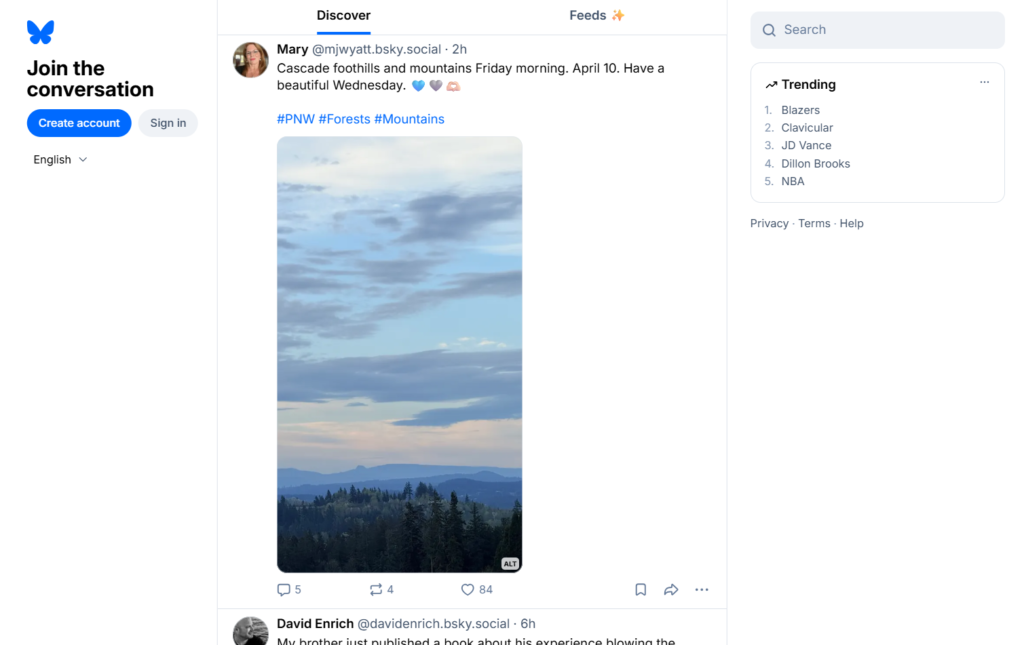Open Mary's profile avatar
The height and width of the screenshot is (645, 1024).
(251, 60)
